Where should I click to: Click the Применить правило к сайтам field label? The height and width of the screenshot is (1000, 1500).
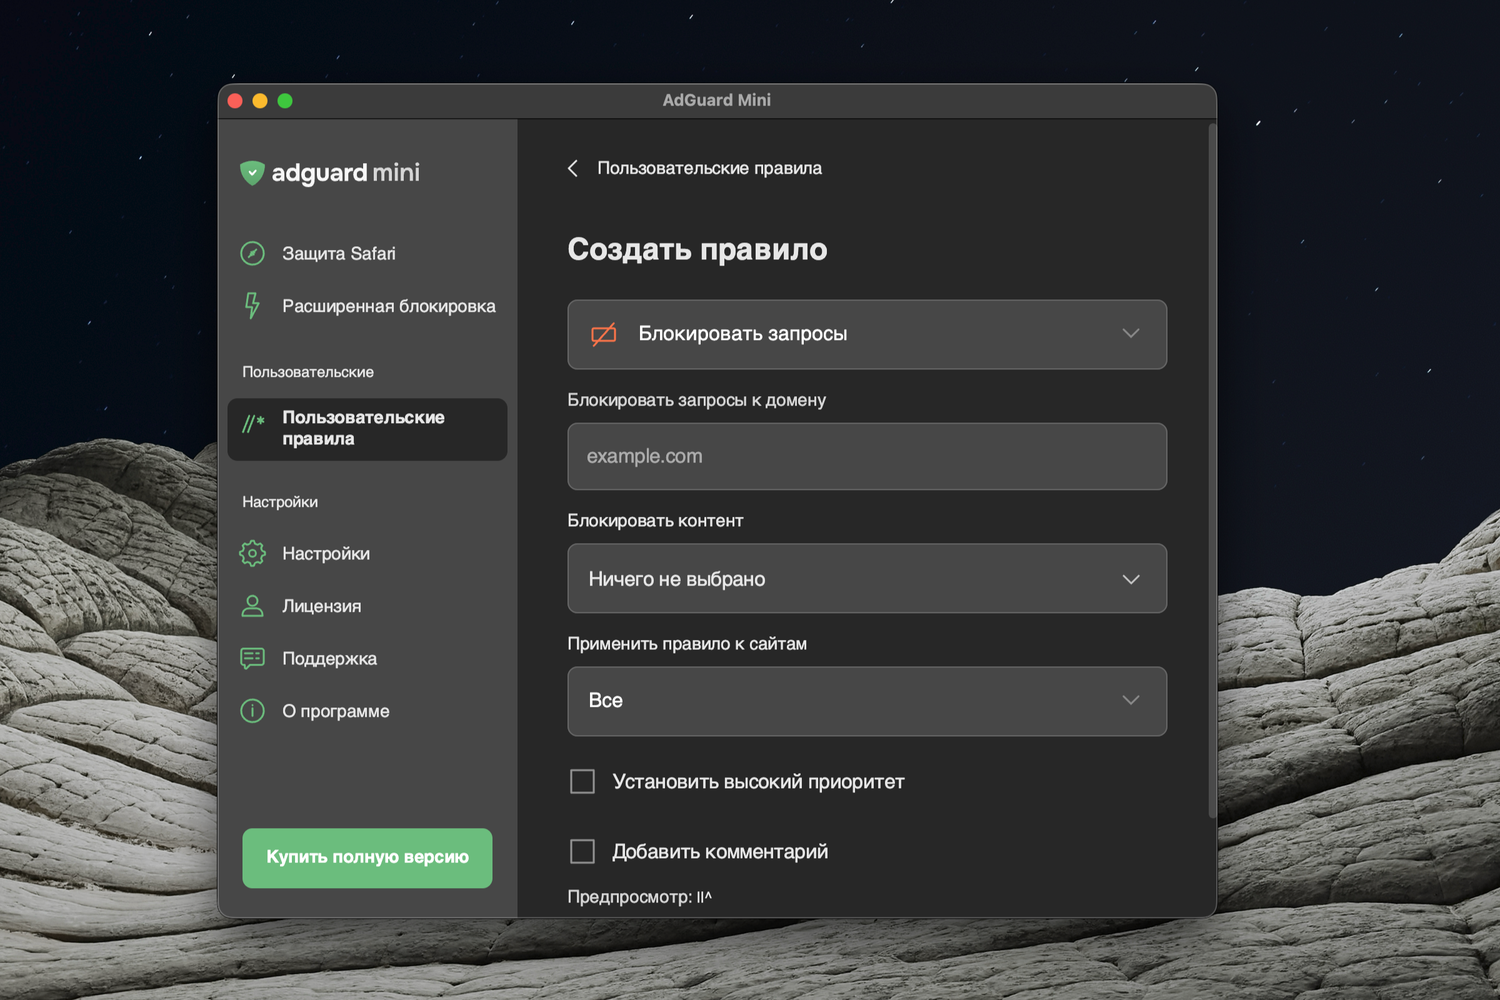pyautogui.click(x=687, y=644)
